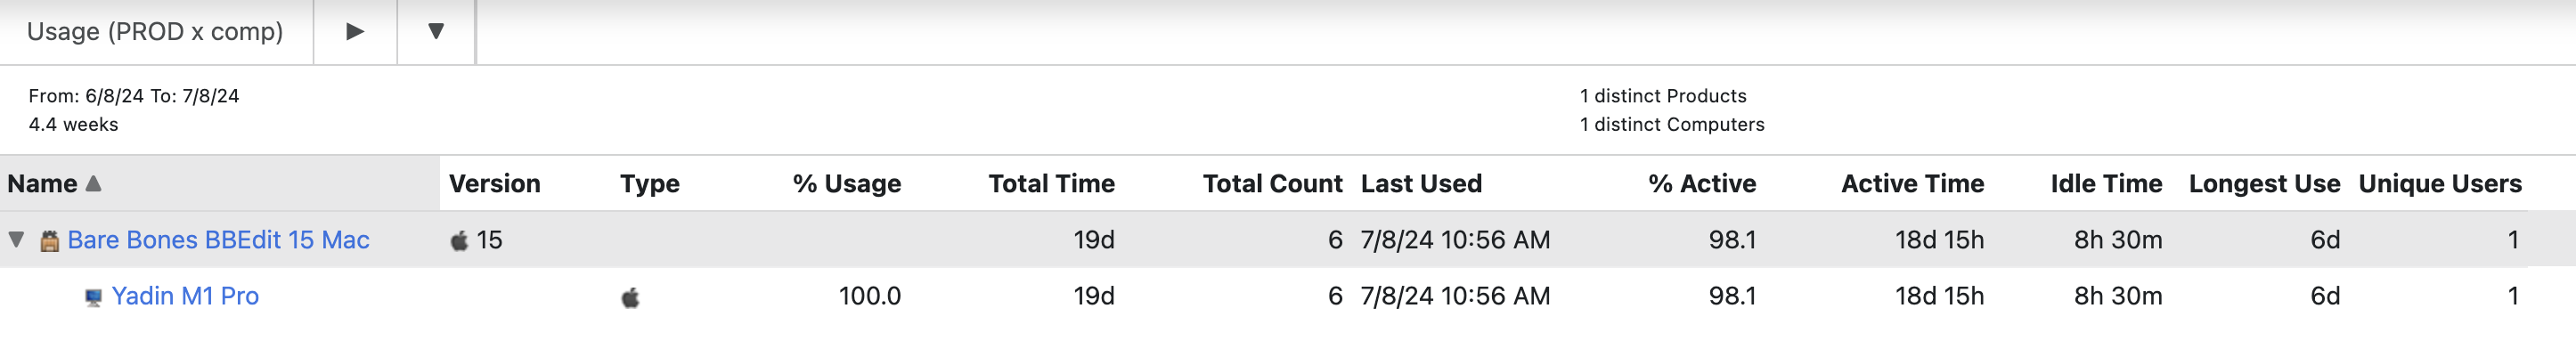Open the Bare Bones BBEdit 15 Mac link
Viewport: 2576px width, 349px height.
click(x=218, y=240)
